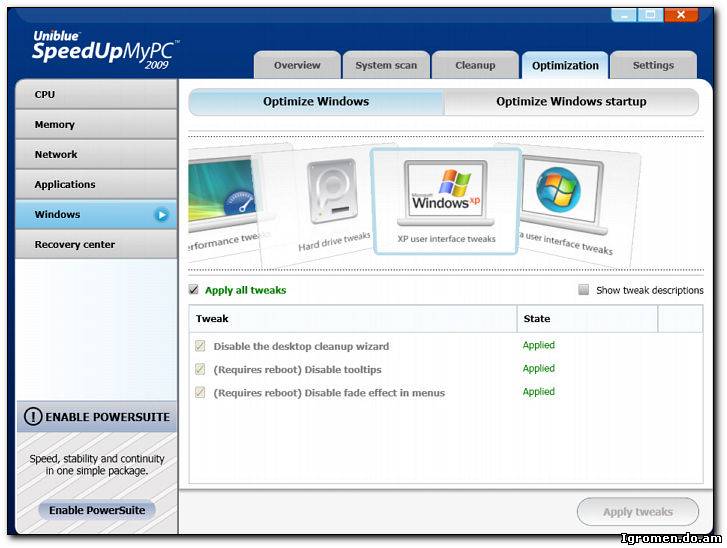The height and width of the screenshot is (548, 727).
Task: Click the State column header
Action: coord(587,319)
